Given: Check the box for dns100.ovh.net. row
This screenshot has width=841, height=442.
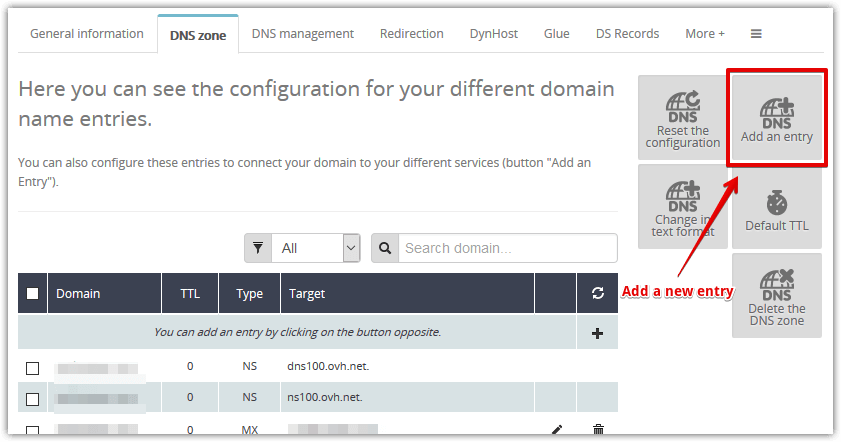Looking at the screenshot, I should (x=33, y=368).
